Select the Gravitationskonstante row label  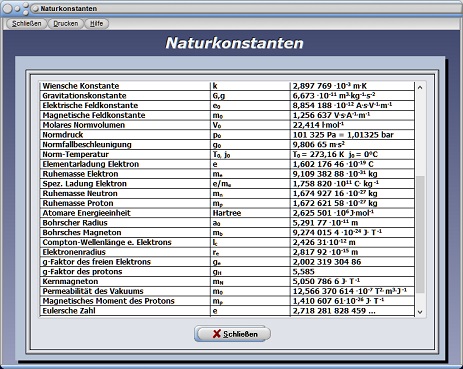click(84, 96)
